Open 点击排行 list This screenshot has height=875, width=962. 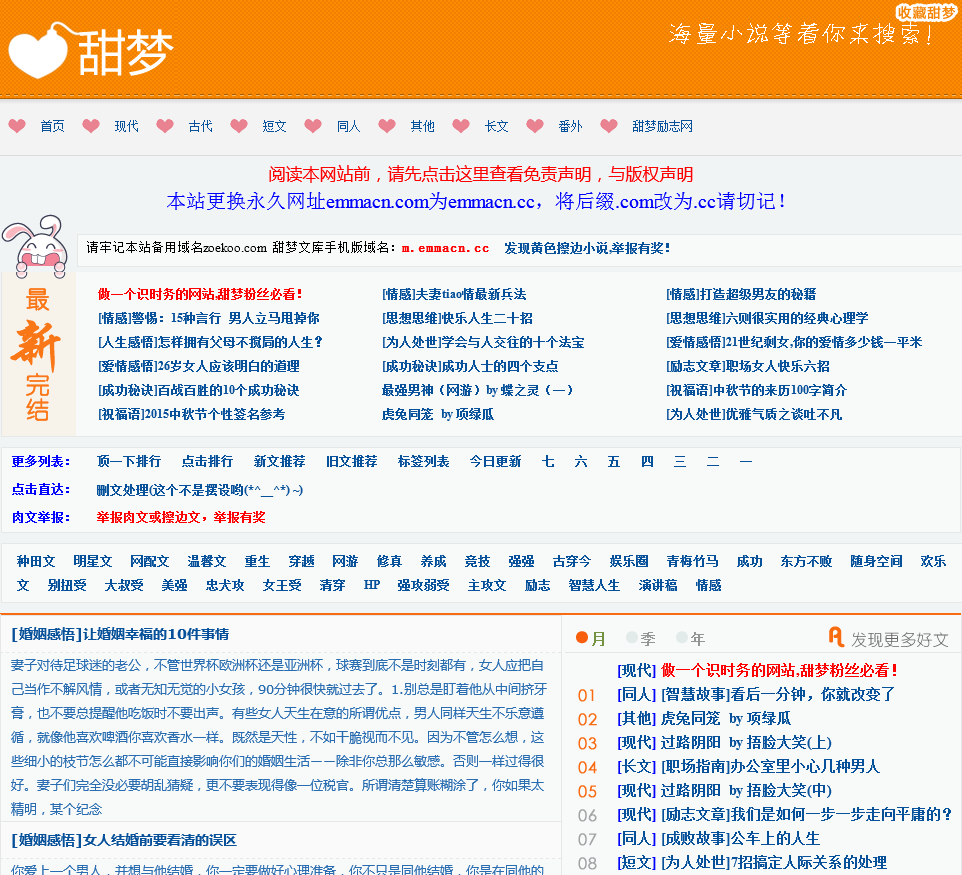coord(207,461)
